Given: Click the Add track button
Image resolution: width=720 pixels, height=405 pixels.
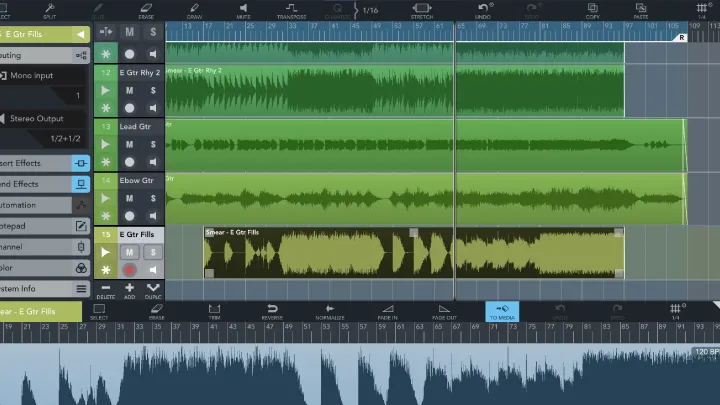Looking at the screenshot, I should pyautogui.click(x=130, y=290).
